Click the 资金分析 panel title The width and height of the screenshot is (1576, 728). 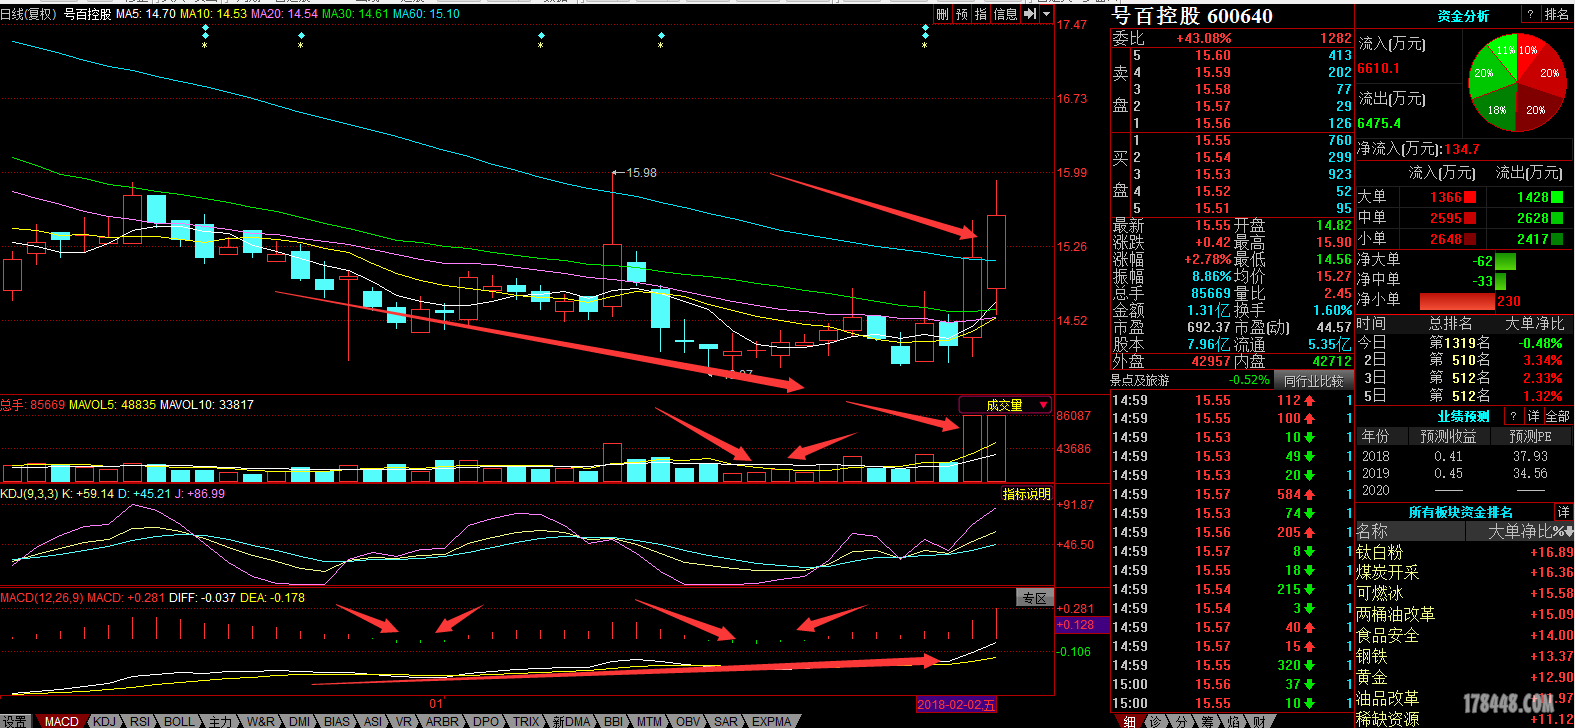pos(1463,16)
